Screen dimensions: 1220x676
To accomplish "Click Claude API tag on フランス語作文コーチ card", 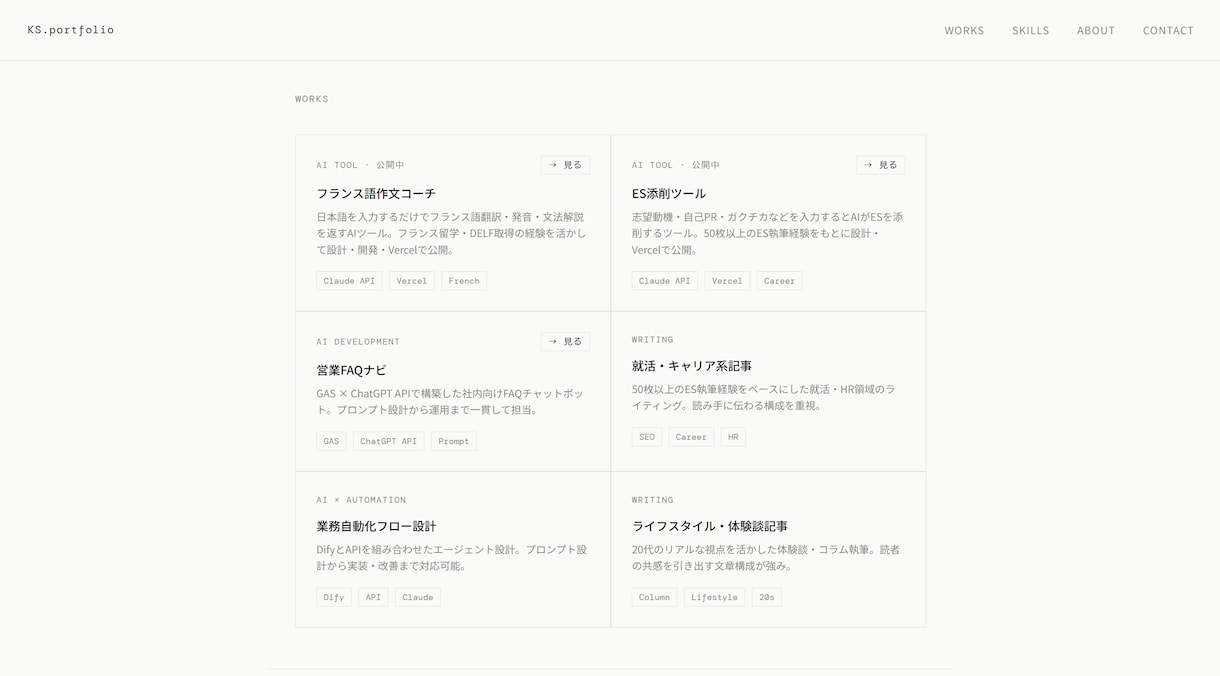I will [349, 281].
